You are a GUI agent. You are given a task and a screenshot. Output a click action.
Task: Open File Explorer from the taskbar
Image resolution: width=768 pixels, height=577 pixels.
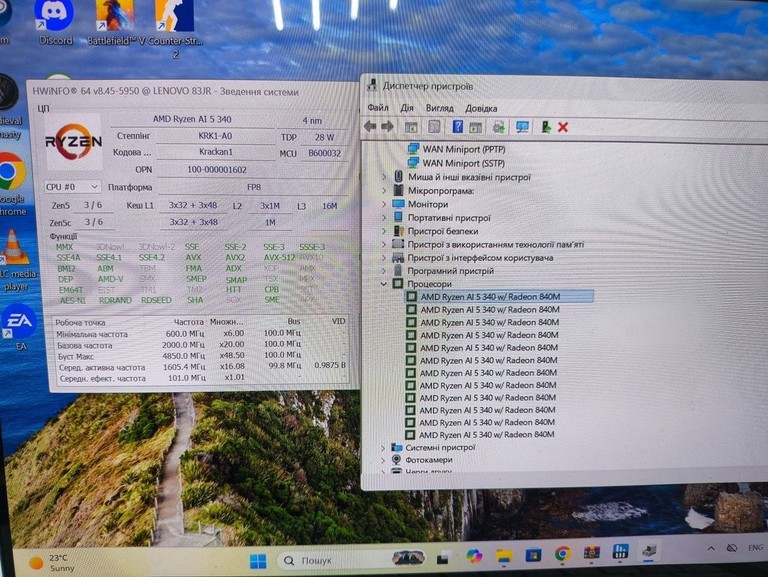[x=504, y=556]
